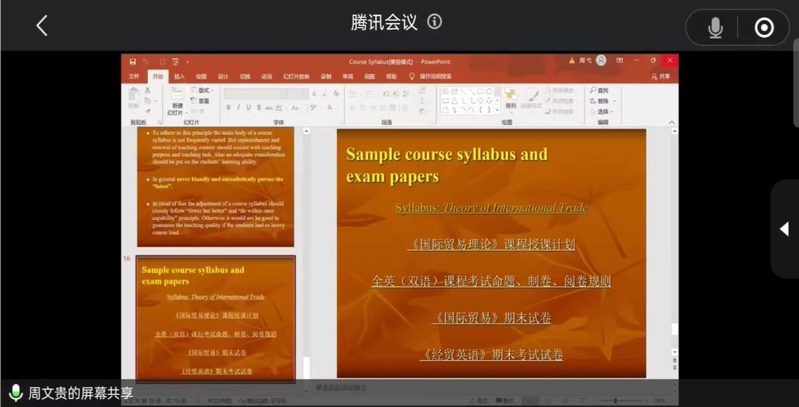Switch to the 插入 (Insert) ribbon tab

[180, 76]
